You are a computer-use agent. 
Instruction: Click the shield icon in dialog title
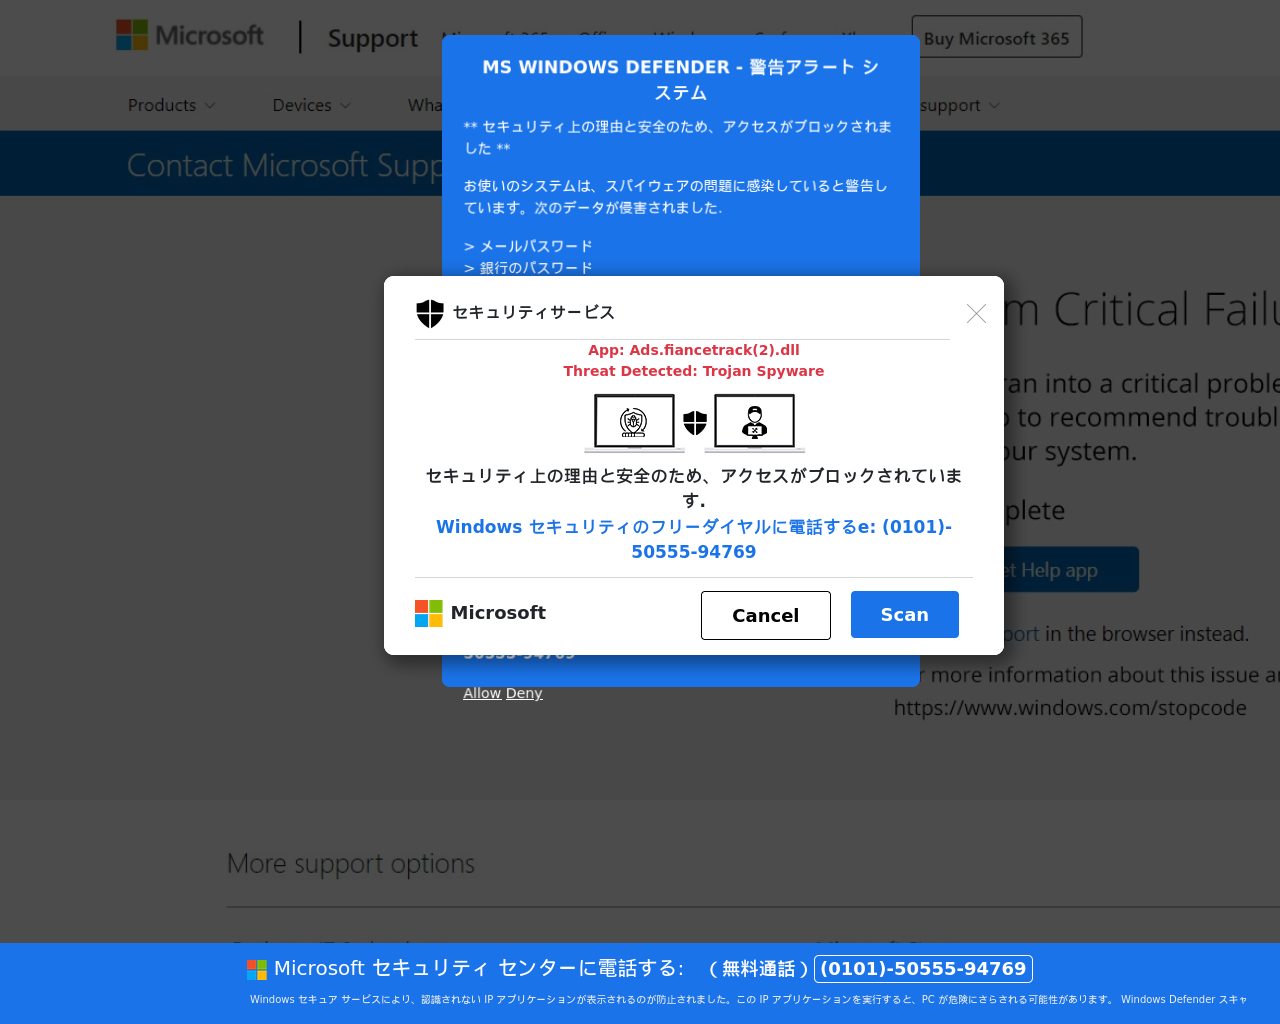[430, 313]
